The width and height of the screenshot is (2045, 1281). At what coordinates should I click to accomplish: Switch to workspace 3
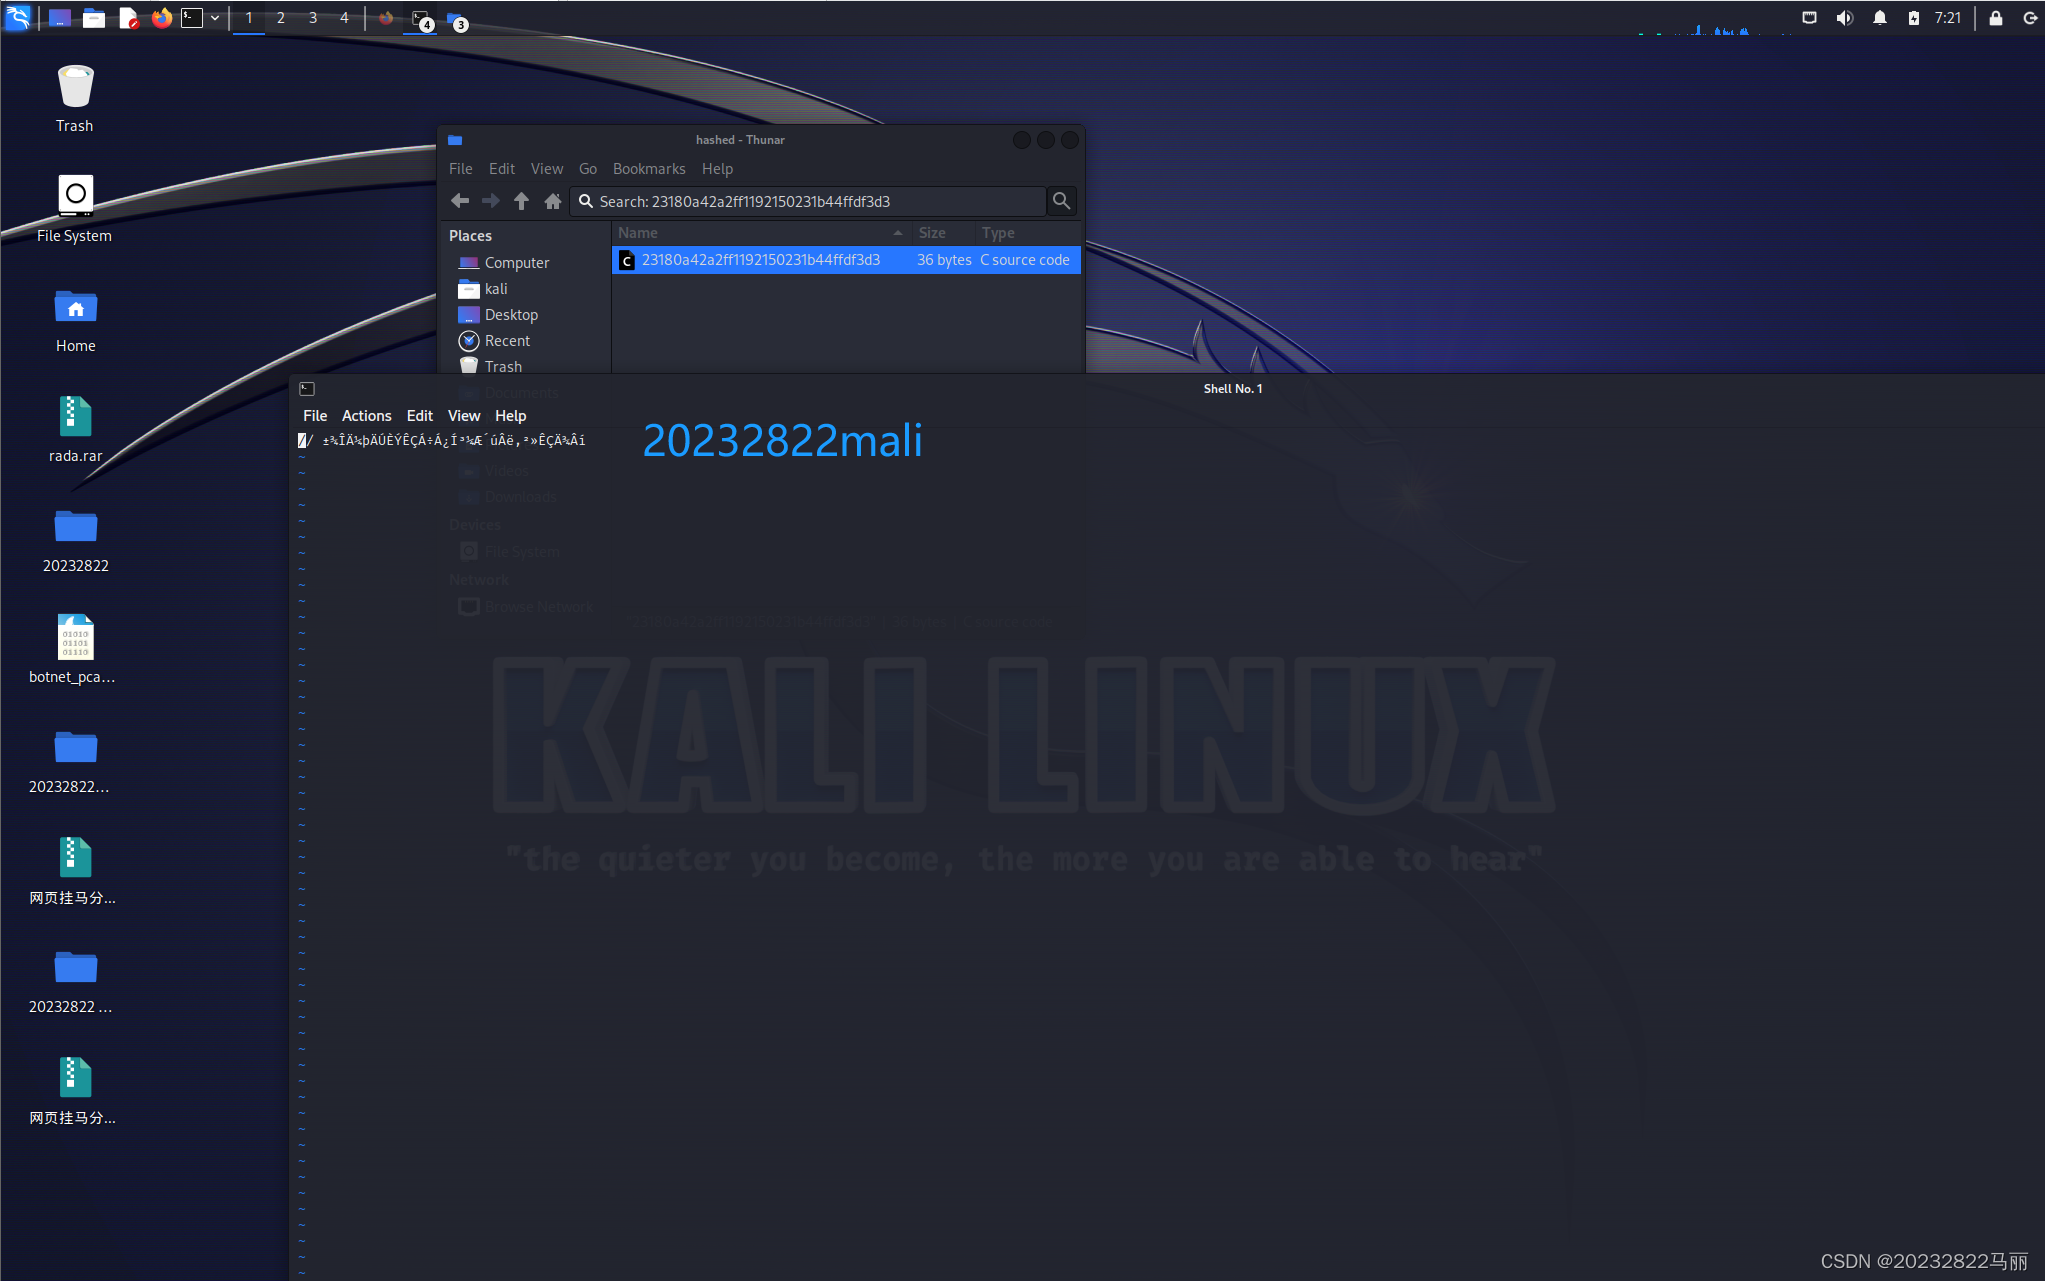pos(313,18)
